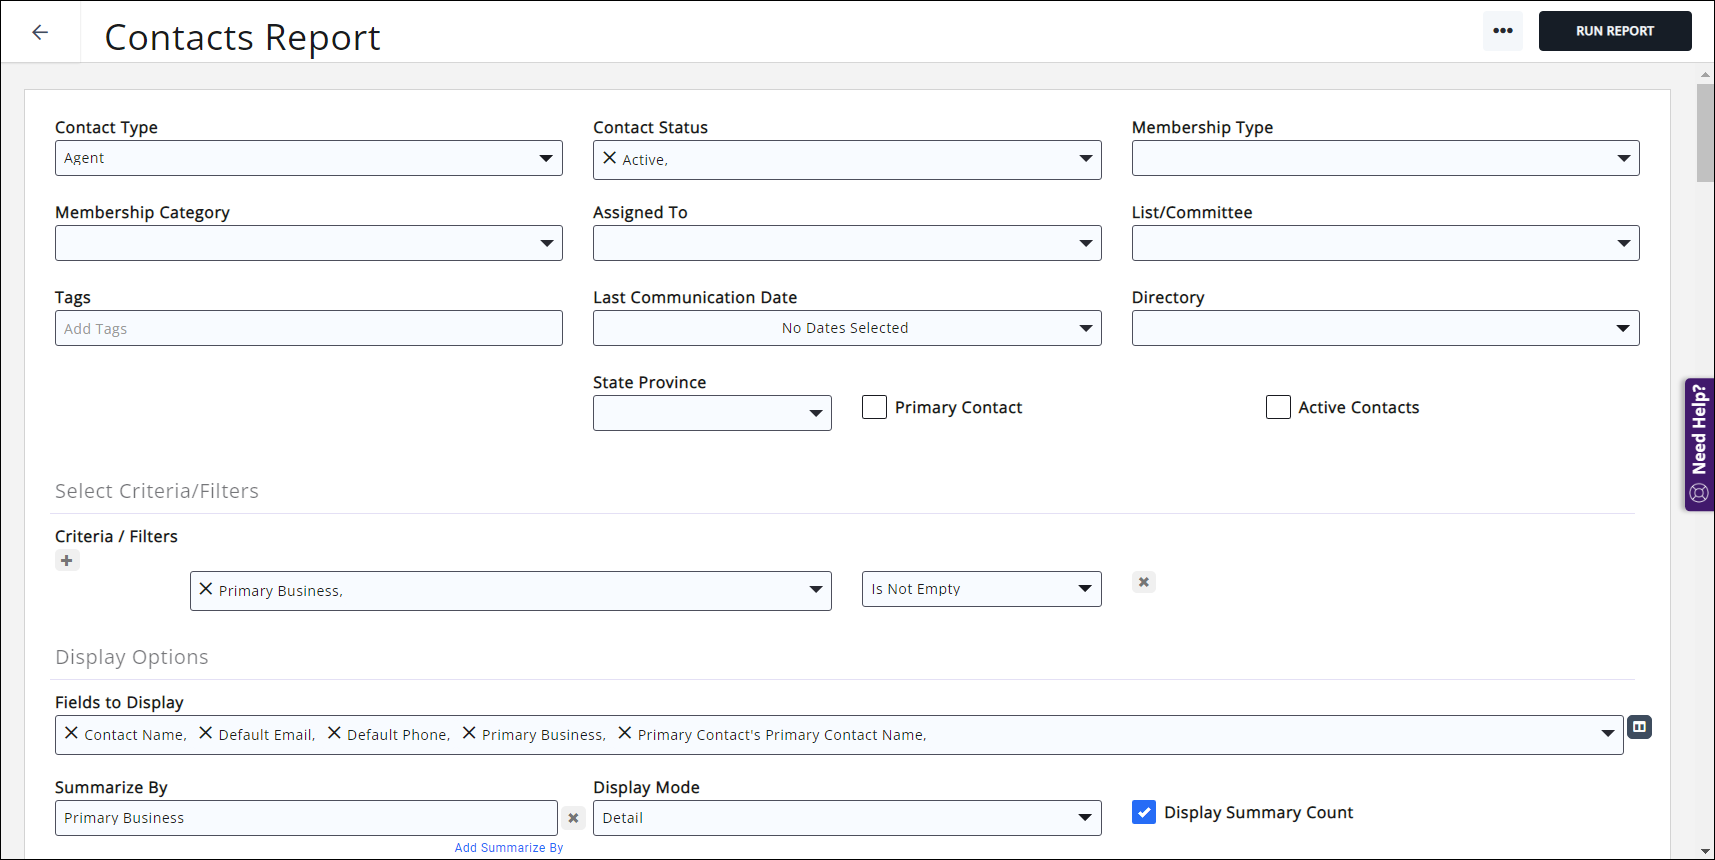This screenshot has width=1715, height=860.
Task: Expand the Contact Type dropdown
Action: pos(308,158)
